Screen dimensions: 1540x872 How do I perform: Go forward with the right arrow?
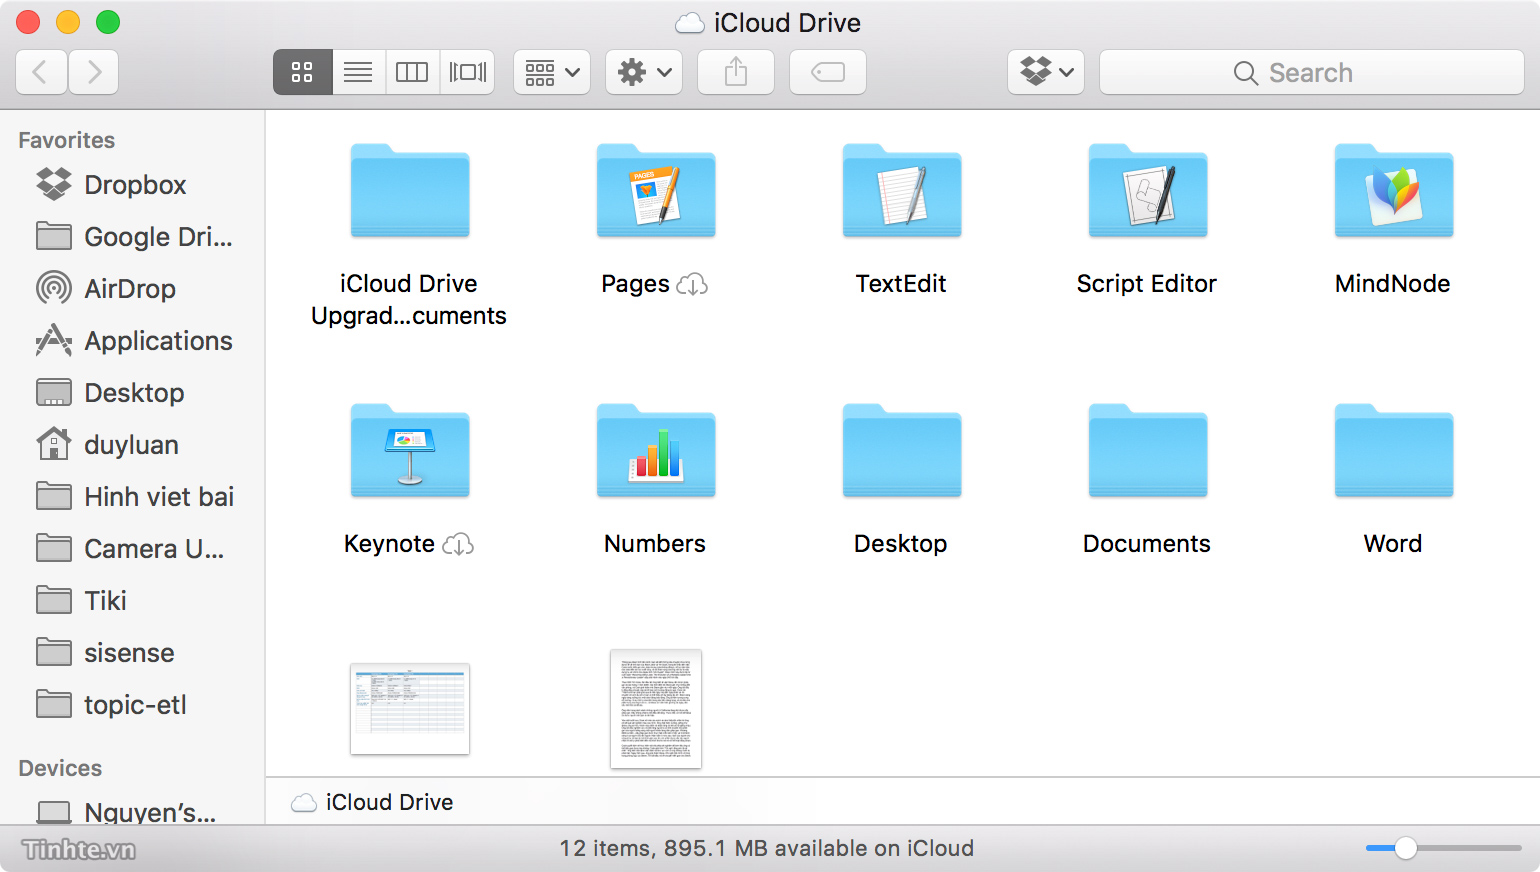pos(94,72)
